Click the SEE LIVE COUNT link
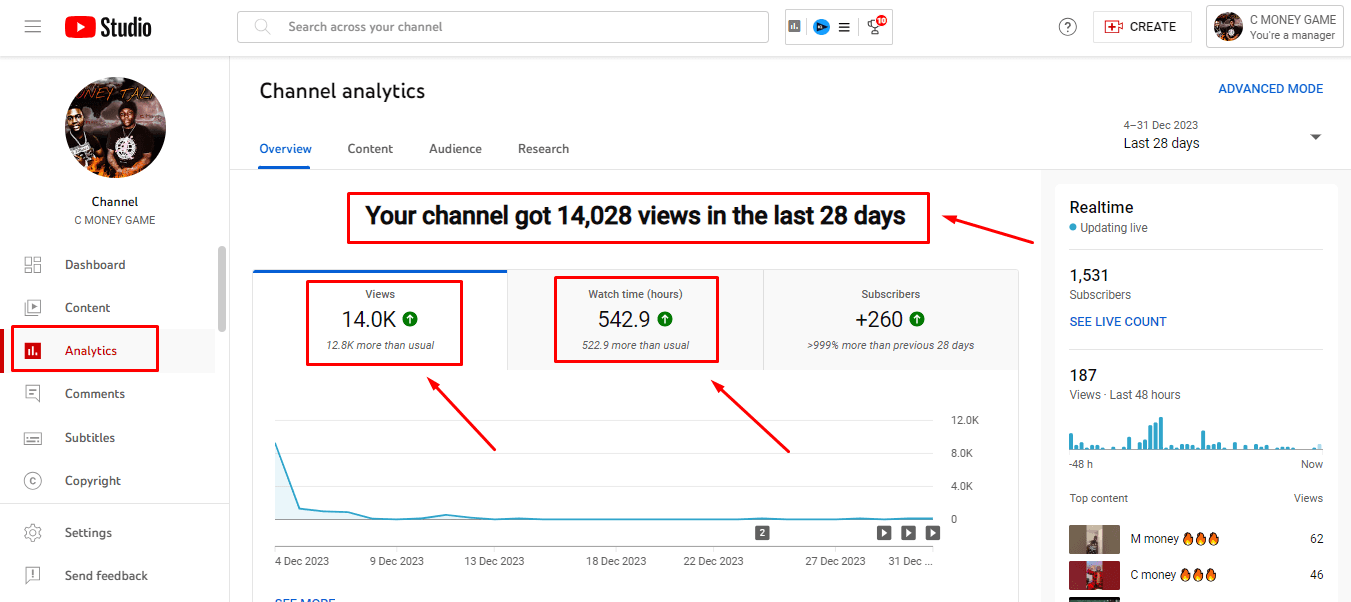 1118,322
